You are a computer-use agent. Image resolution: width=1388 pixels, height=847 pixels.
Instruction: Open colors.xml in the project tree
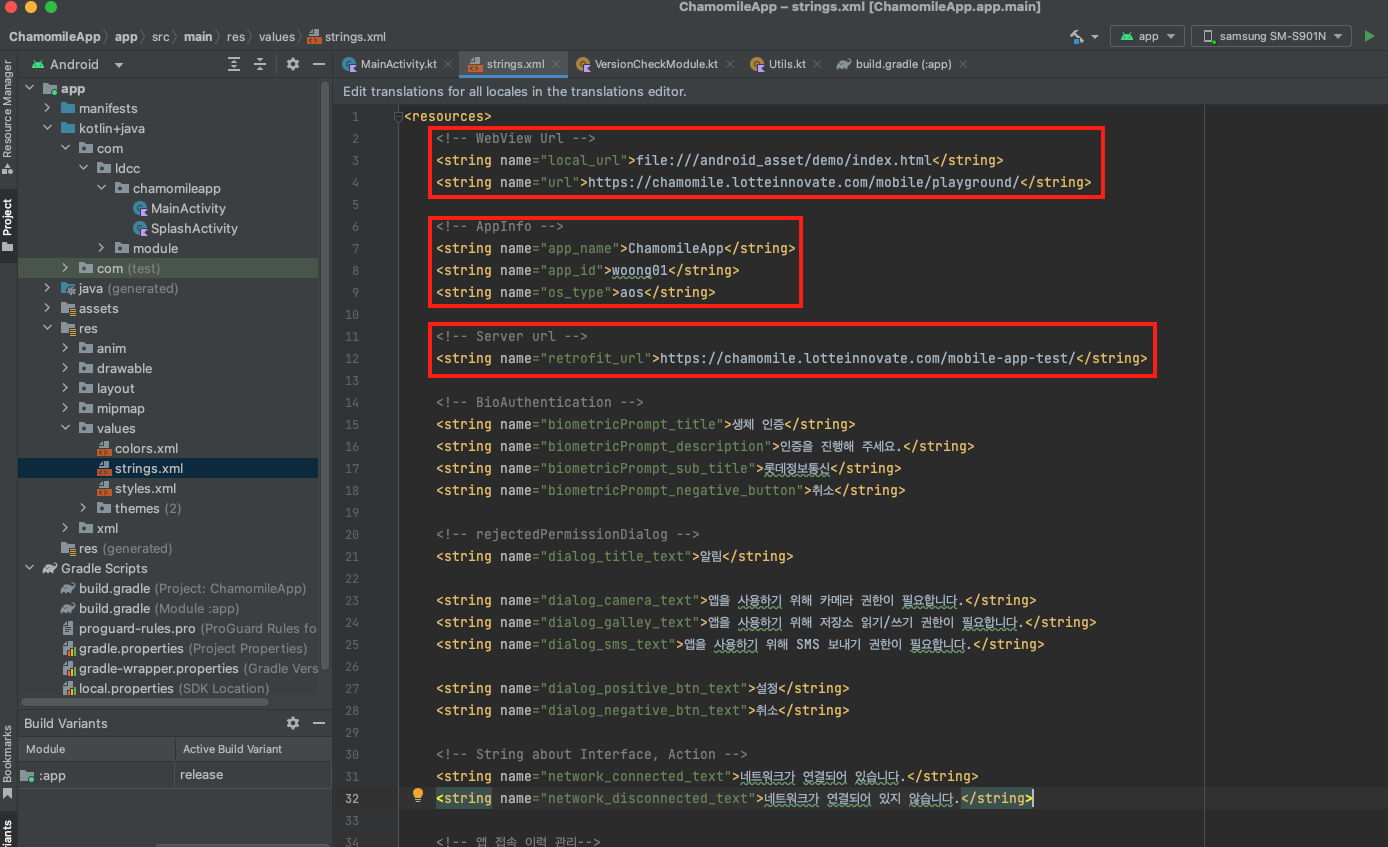click(146, 448)
